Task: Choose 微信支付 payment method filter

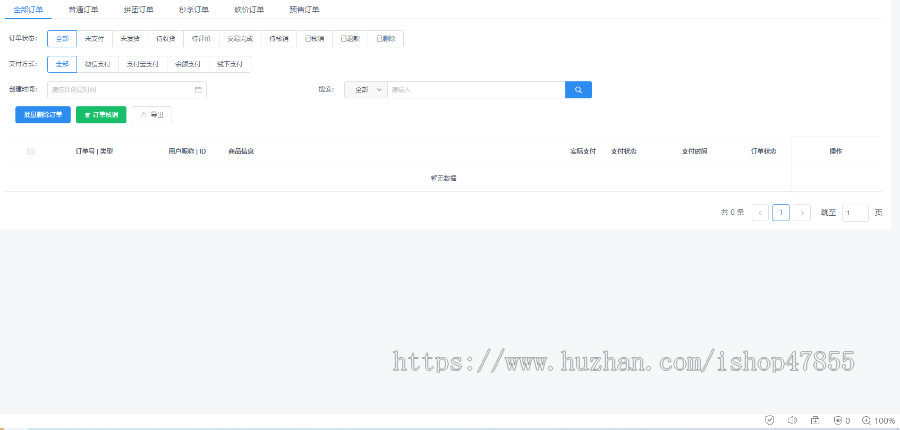Action: (x=98, y=64)
